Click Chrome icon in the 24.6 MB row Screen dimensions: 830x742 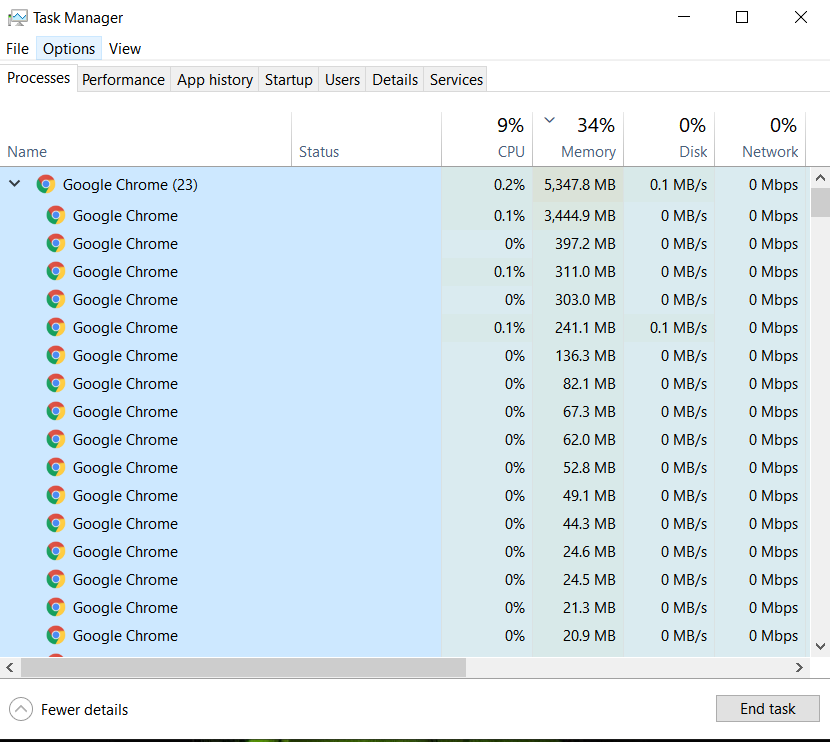[56, 551]
